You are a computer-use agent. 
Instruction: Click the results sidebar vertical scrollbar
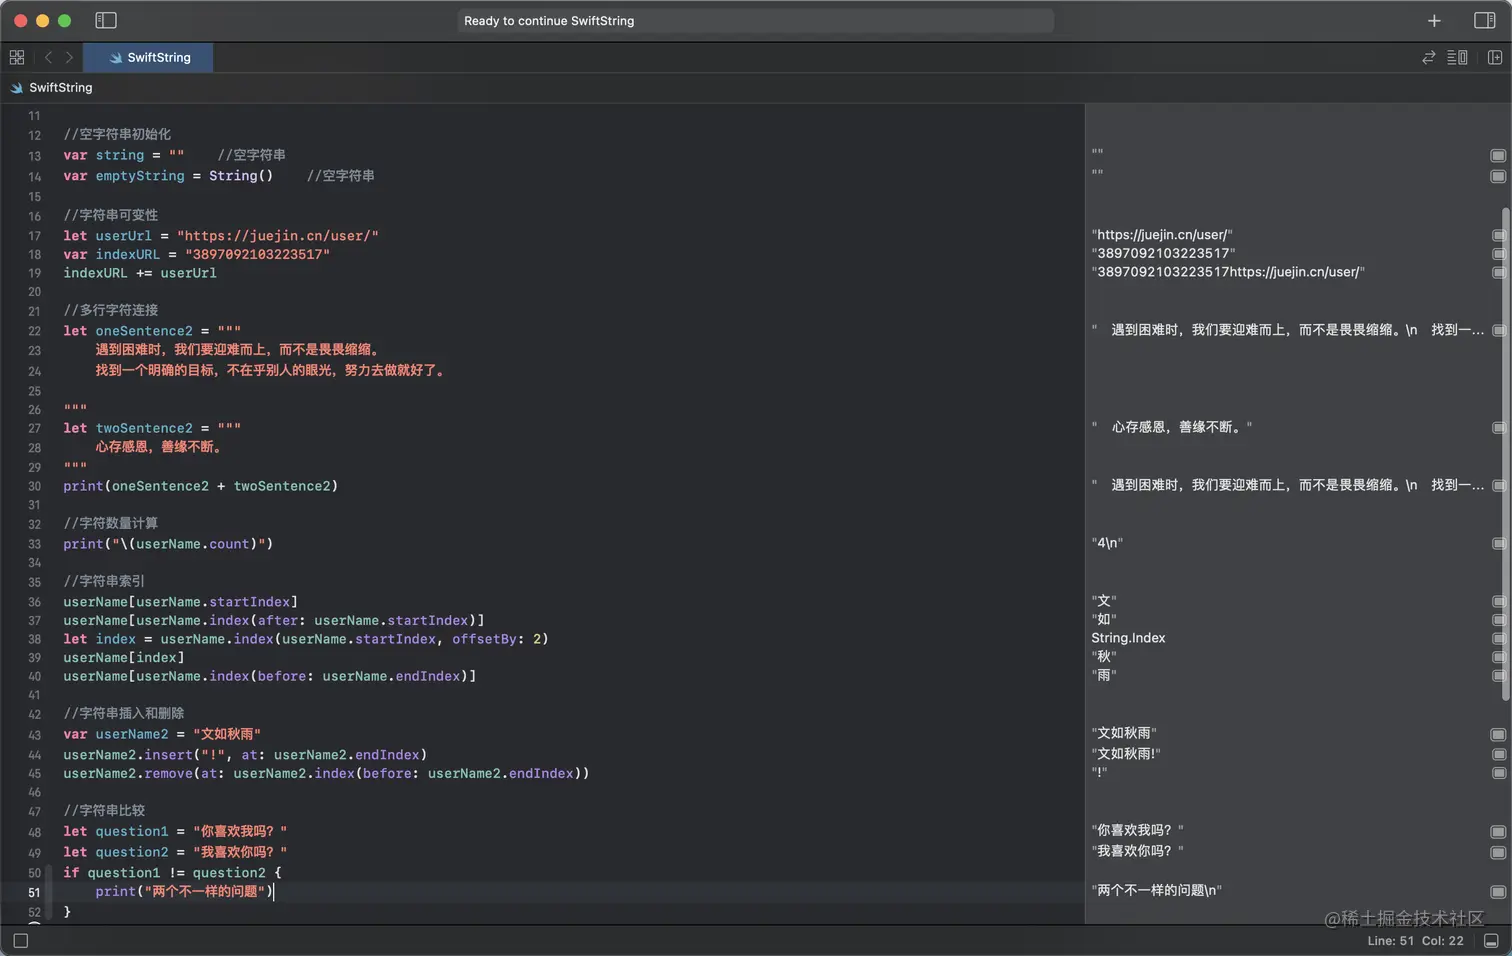1506,455
